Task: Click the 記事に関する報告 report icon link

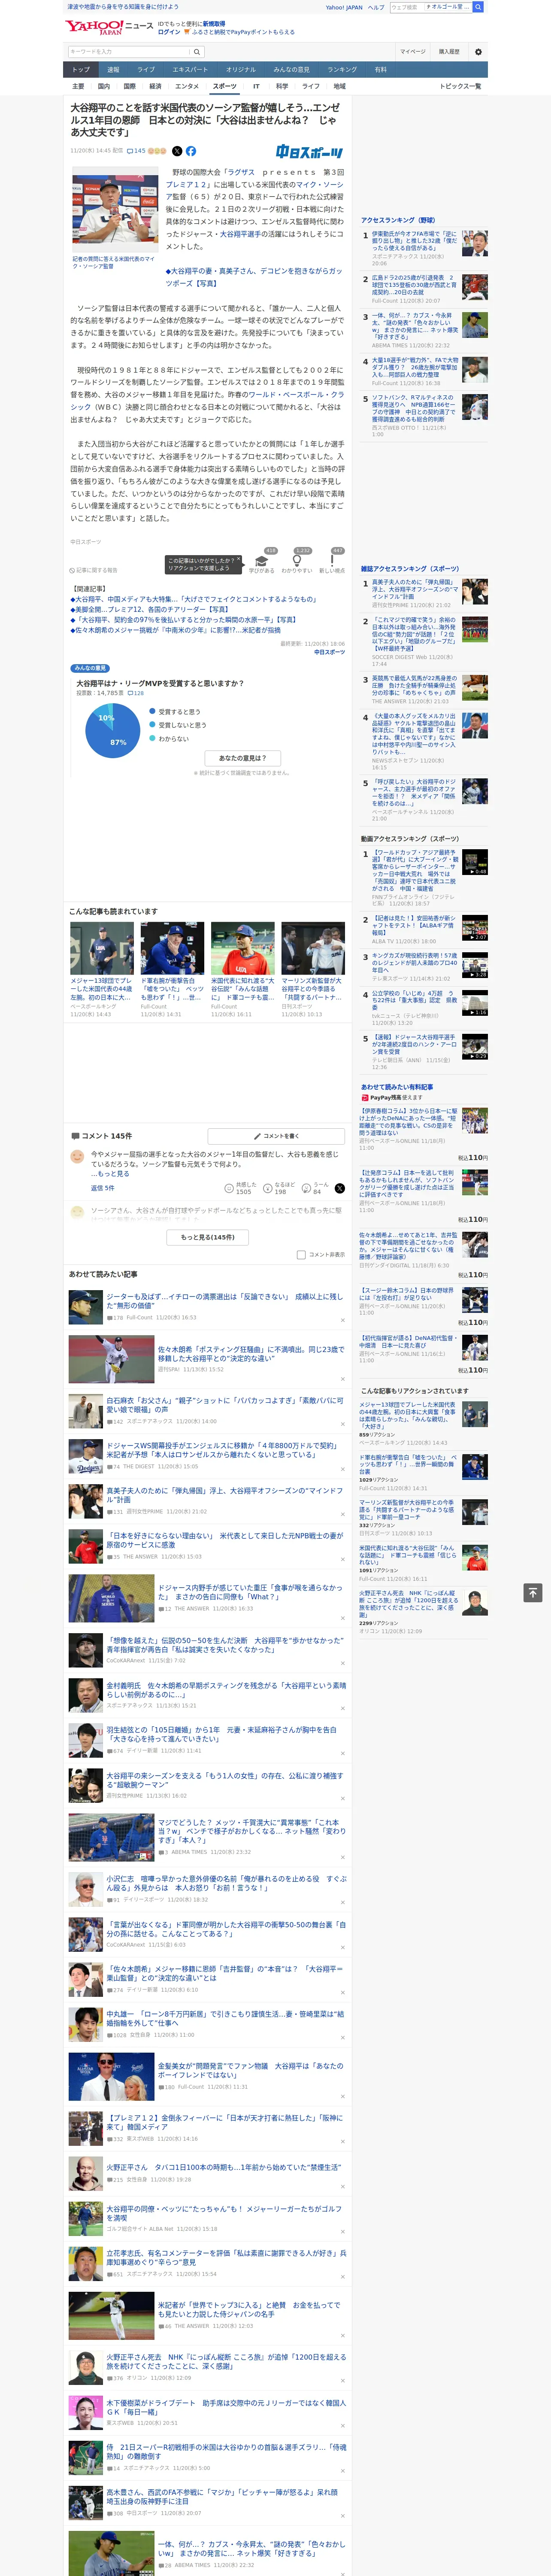Action: click(93, 570)
